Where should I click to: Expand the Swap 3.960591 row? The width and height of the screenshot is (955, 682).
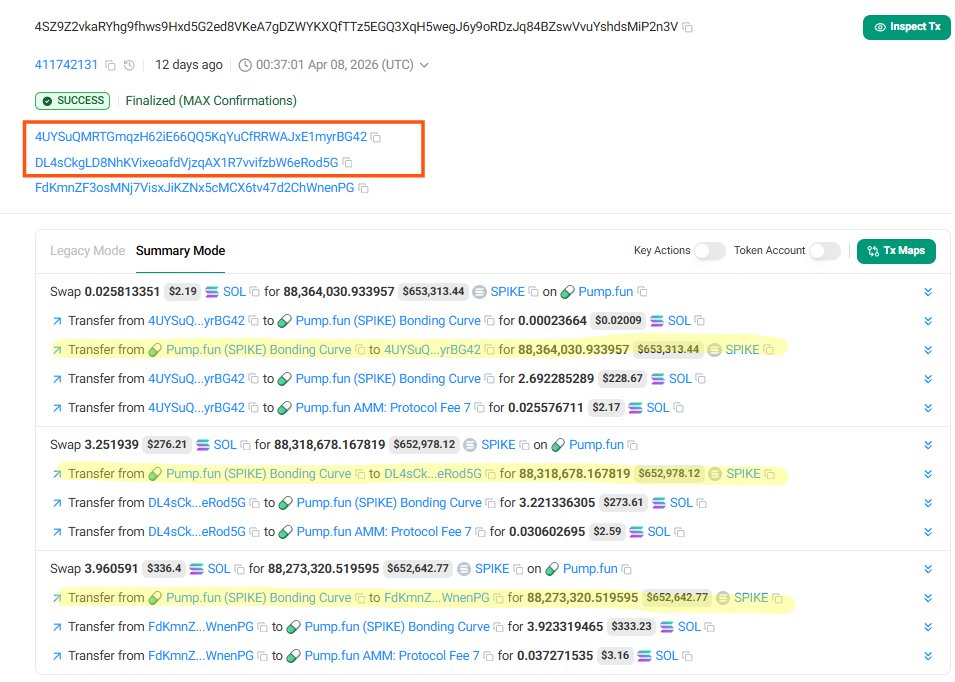pos(928,570)
